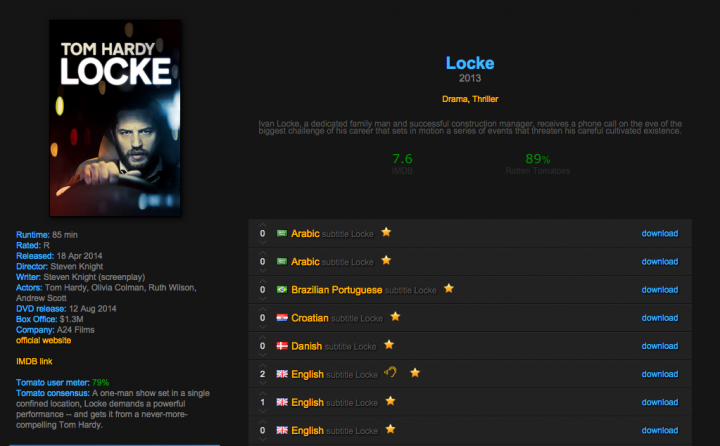
Task: Click the Rated: R text
Action: tap(33, 245)
